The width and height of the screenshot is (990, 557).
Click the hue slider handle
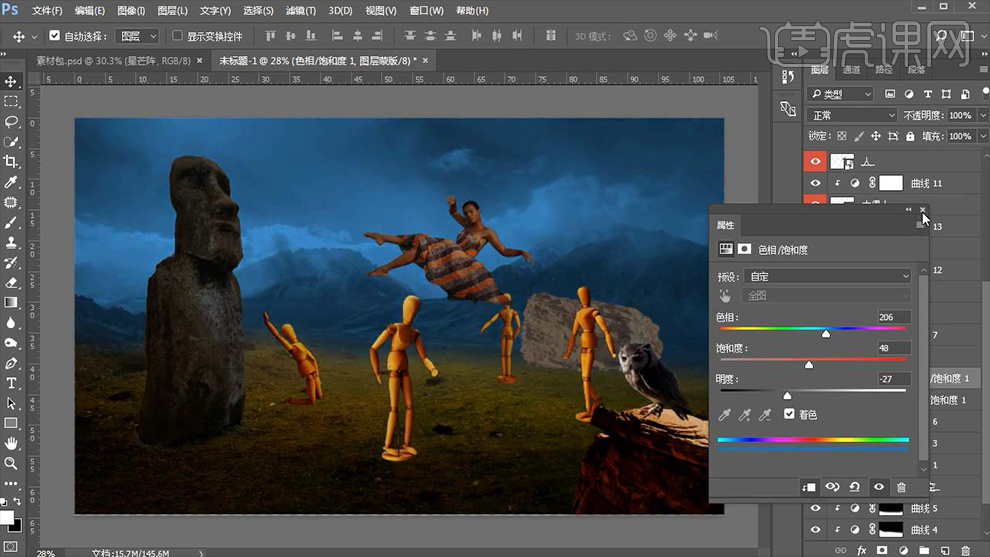(826, 333)
